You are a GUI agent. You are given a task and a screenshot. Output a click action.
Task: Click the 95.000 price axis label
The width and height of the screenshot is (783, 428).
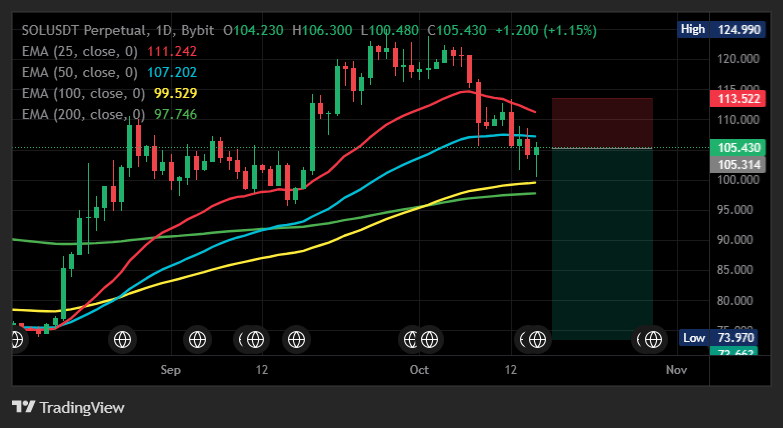pyautogui.click(x=735, y=210)
